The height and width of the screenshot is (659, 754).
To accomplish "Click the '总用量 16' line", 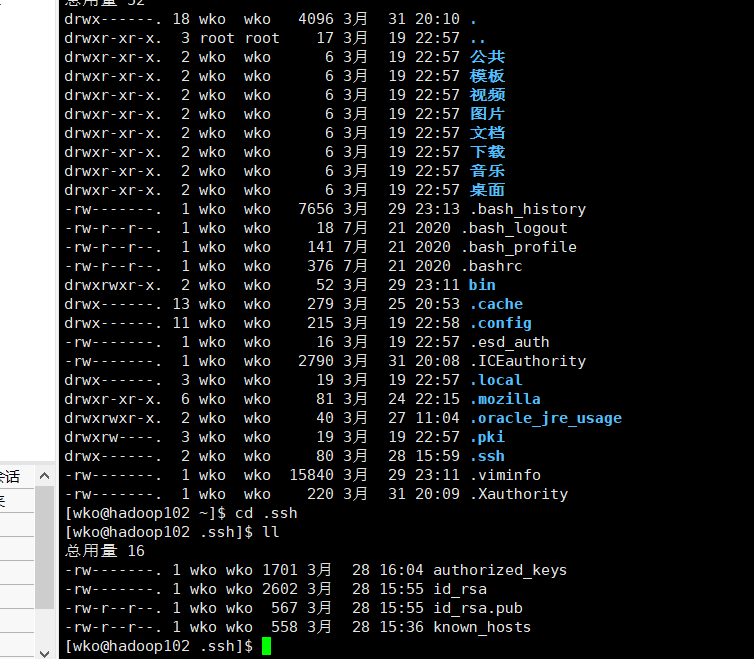I will click(105, 551).
